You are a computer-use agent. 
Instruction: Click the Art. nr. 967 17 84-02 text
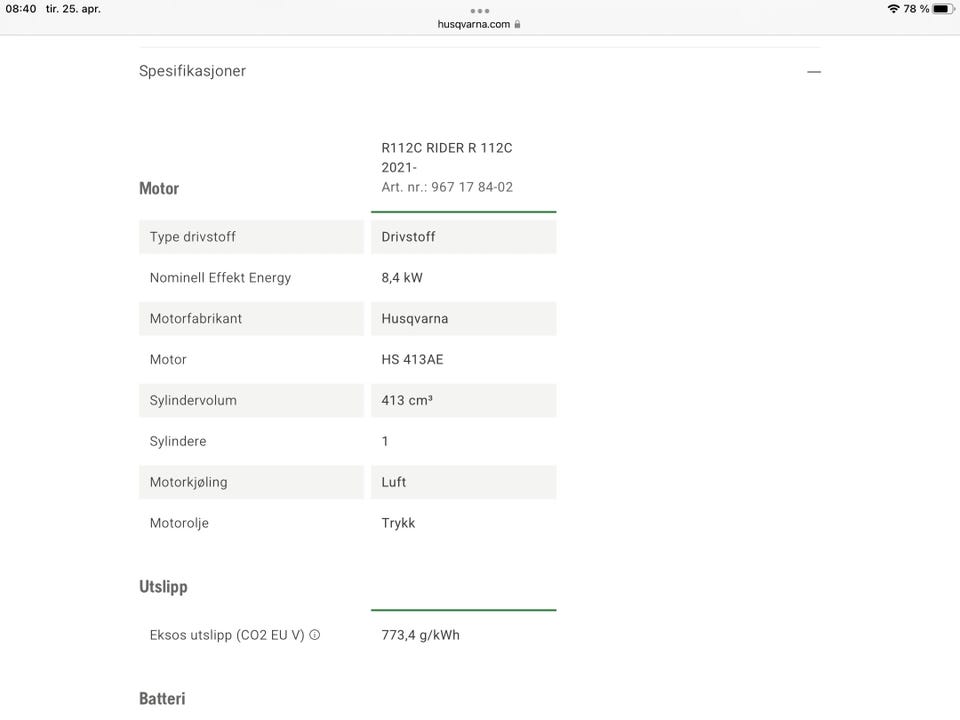pos(447,187)
